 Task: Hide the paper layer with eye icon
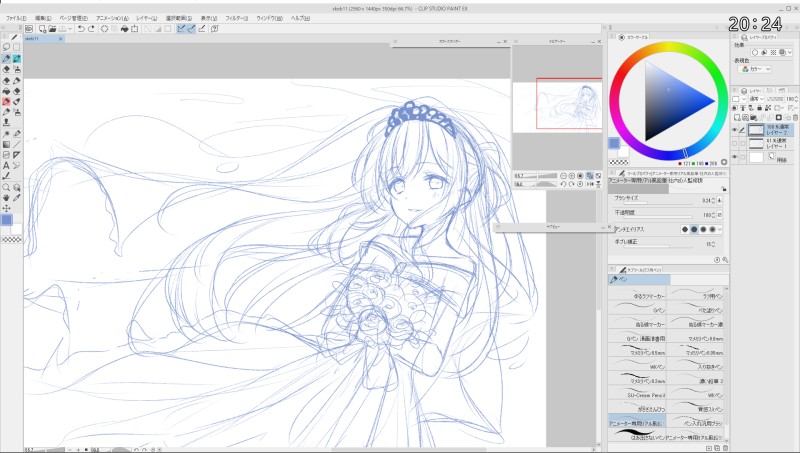tap(735, 158)
